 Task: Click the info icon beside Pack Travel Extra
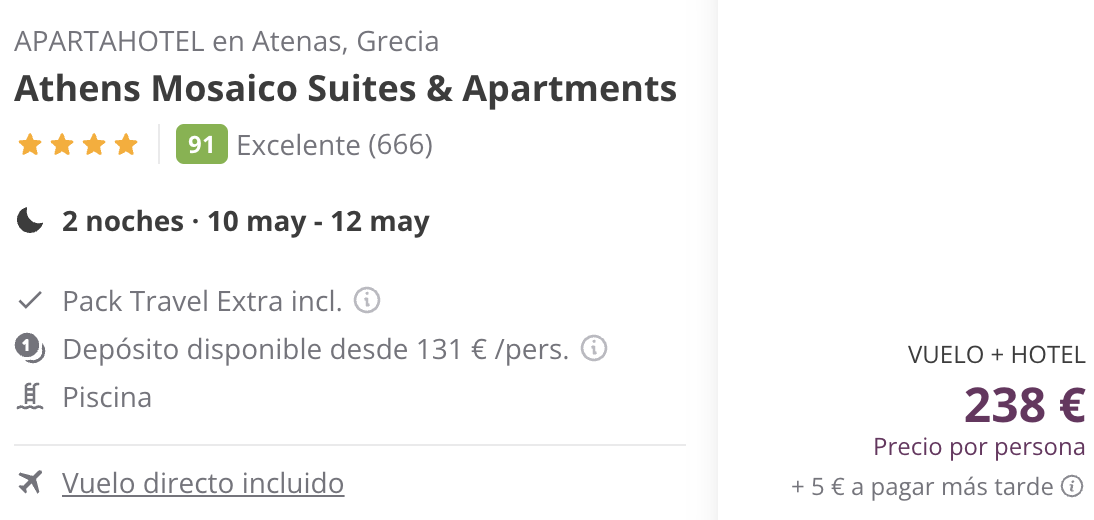click(367, 301)
